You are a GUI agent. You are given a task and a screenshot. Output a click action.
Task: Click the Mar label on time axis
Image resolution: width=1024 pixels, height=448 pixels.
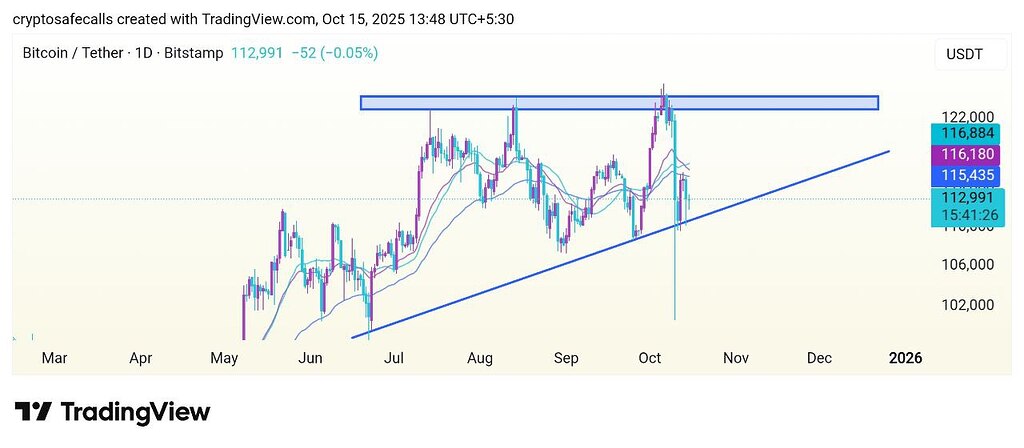[54, 358]
